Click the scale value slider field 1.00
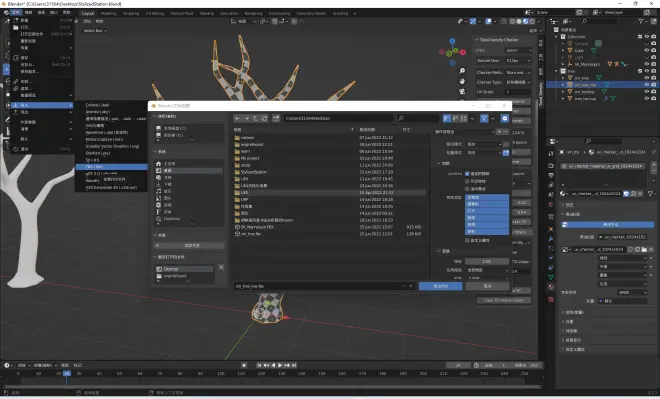This screenshot has height=399, width=660. pyautogui.click(x=487, y=261)
